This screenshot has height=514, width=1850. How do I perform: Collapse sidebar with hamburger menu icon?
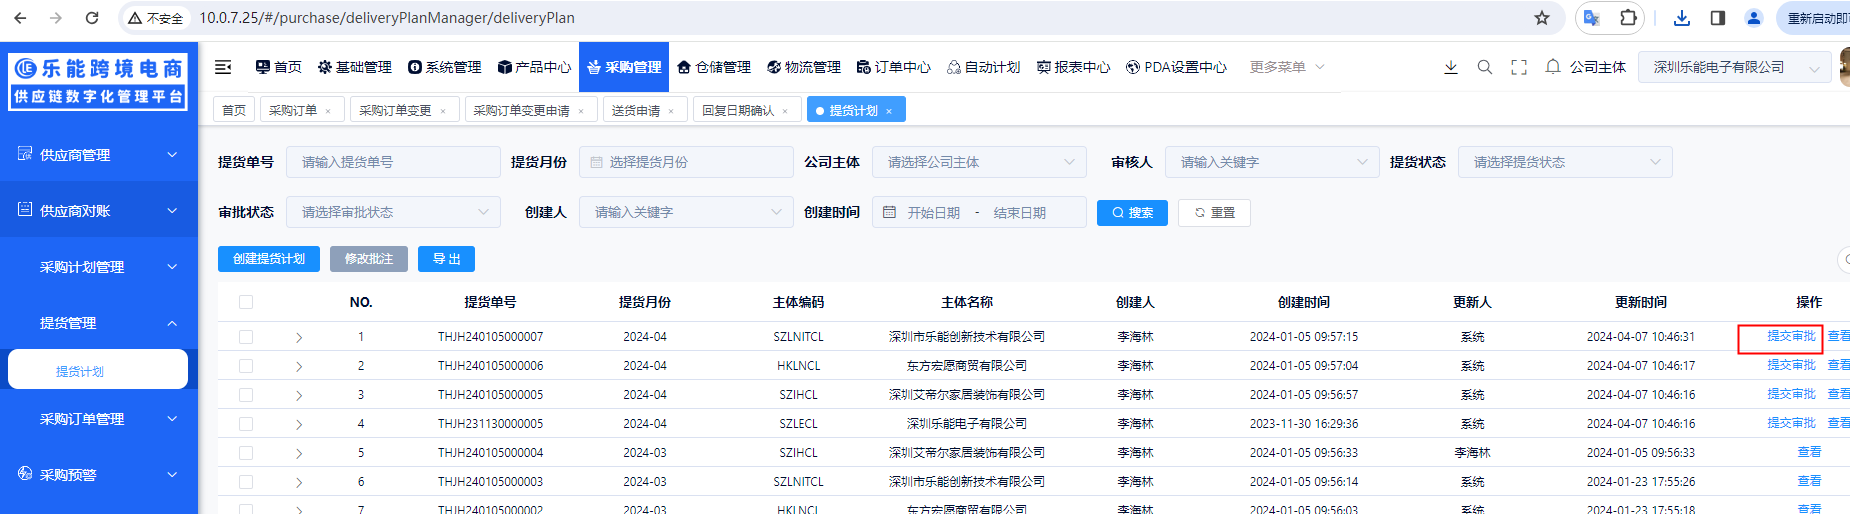point(223,67)
